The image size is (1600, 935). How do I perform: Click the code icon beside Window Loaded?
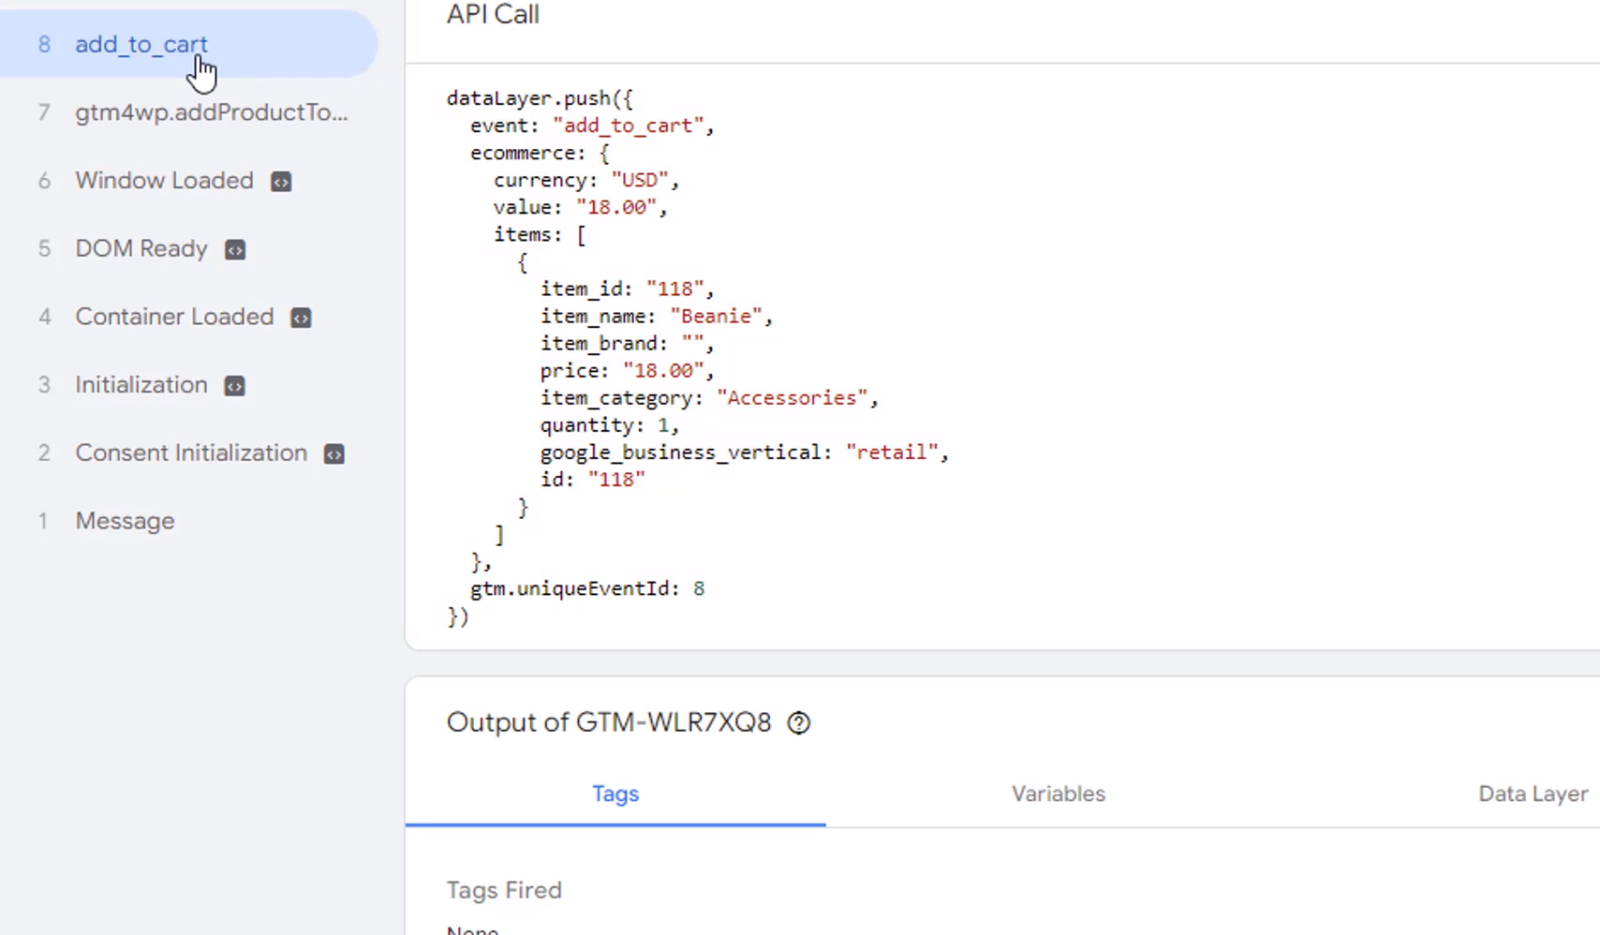(280, 181)
